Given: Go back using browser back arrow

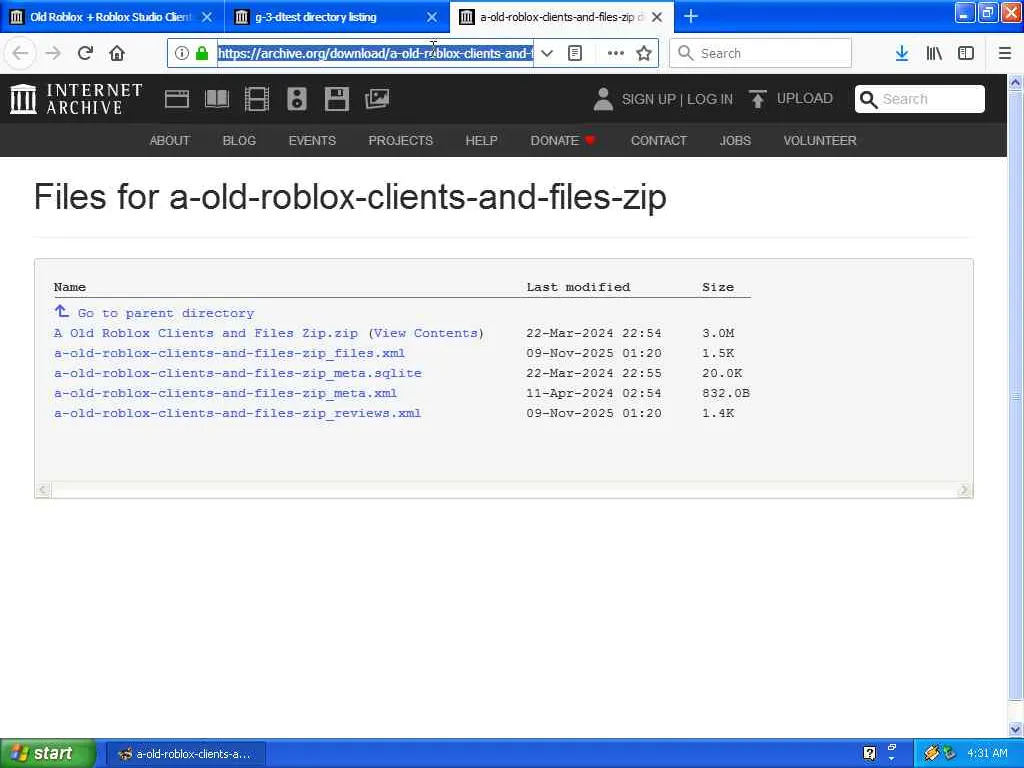Looking at the screenshot, I should coord(20,53).
